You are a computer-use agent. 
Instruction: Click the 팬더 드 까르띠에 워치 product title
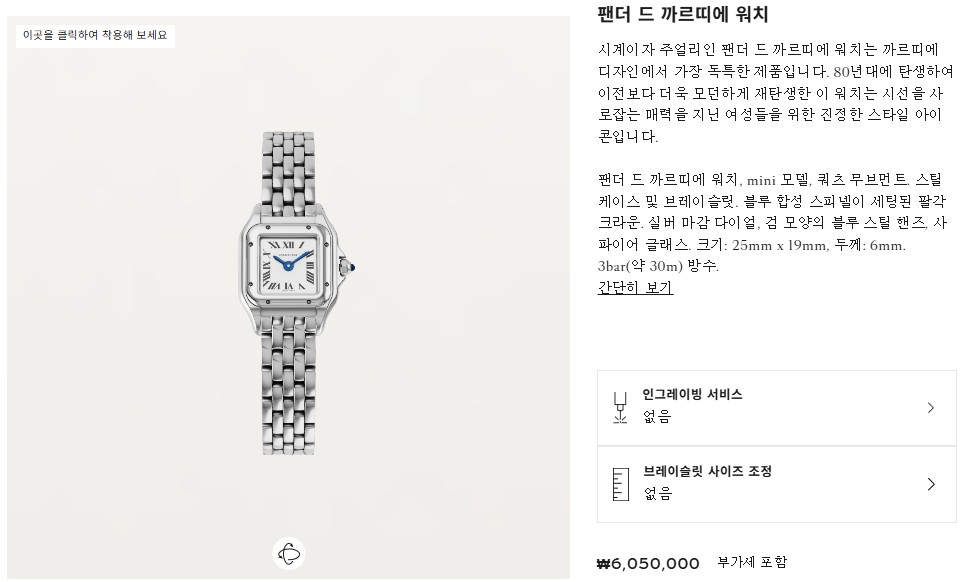tap(683, 15)
